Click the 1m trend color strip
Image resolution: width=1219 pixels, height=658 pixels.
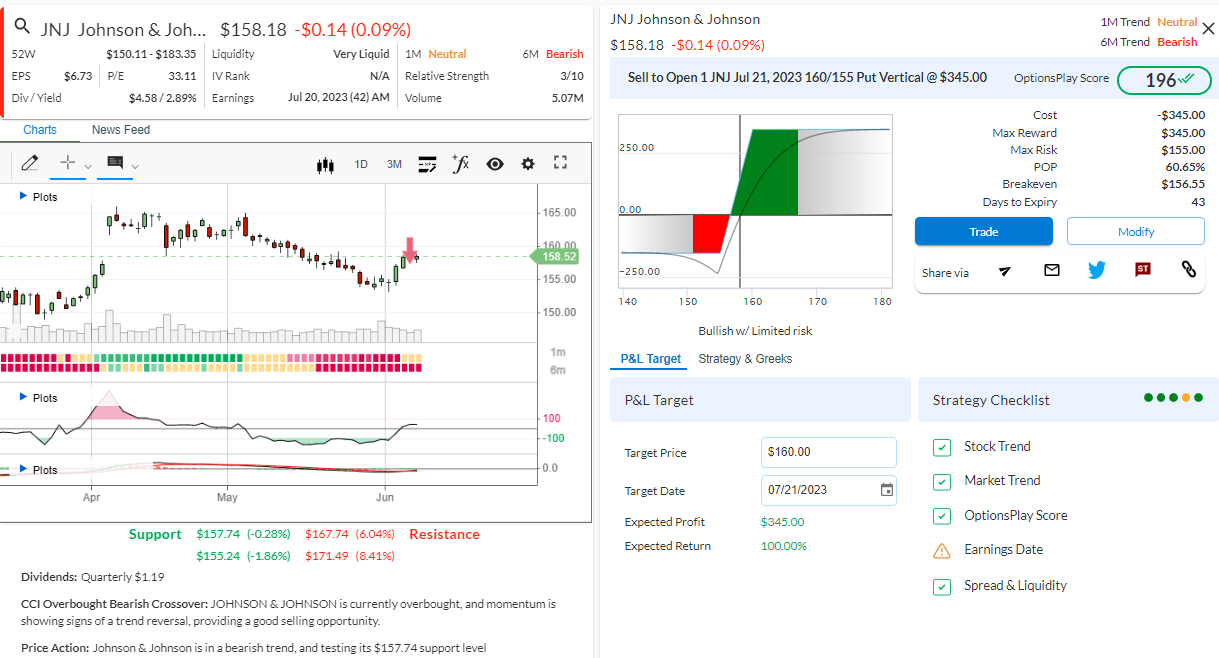pos(211,357)
